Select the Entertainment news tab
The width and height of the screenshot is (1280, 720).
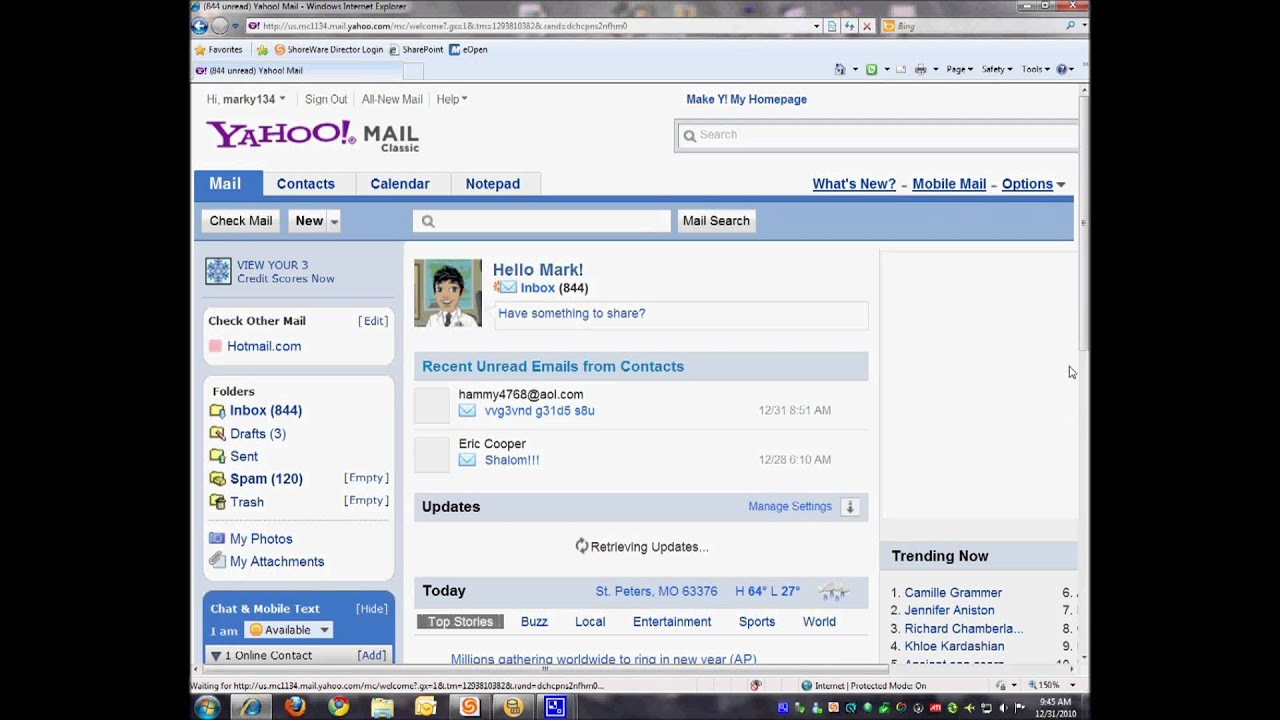(672, 622)
